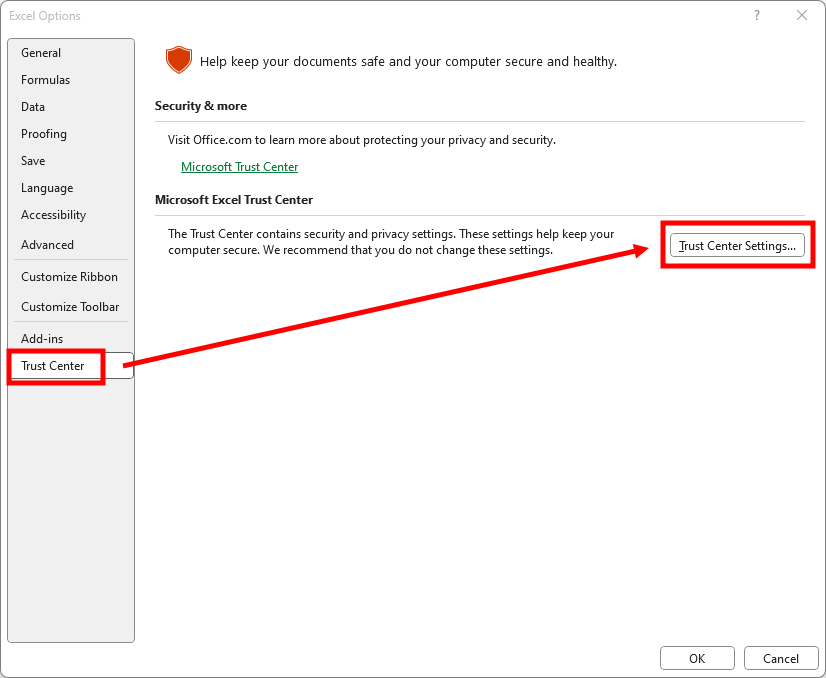Image resolution: width=826 pixels, height=678 pixels.
Task: Open Customize Toolbar options
Action: point(70,307)
